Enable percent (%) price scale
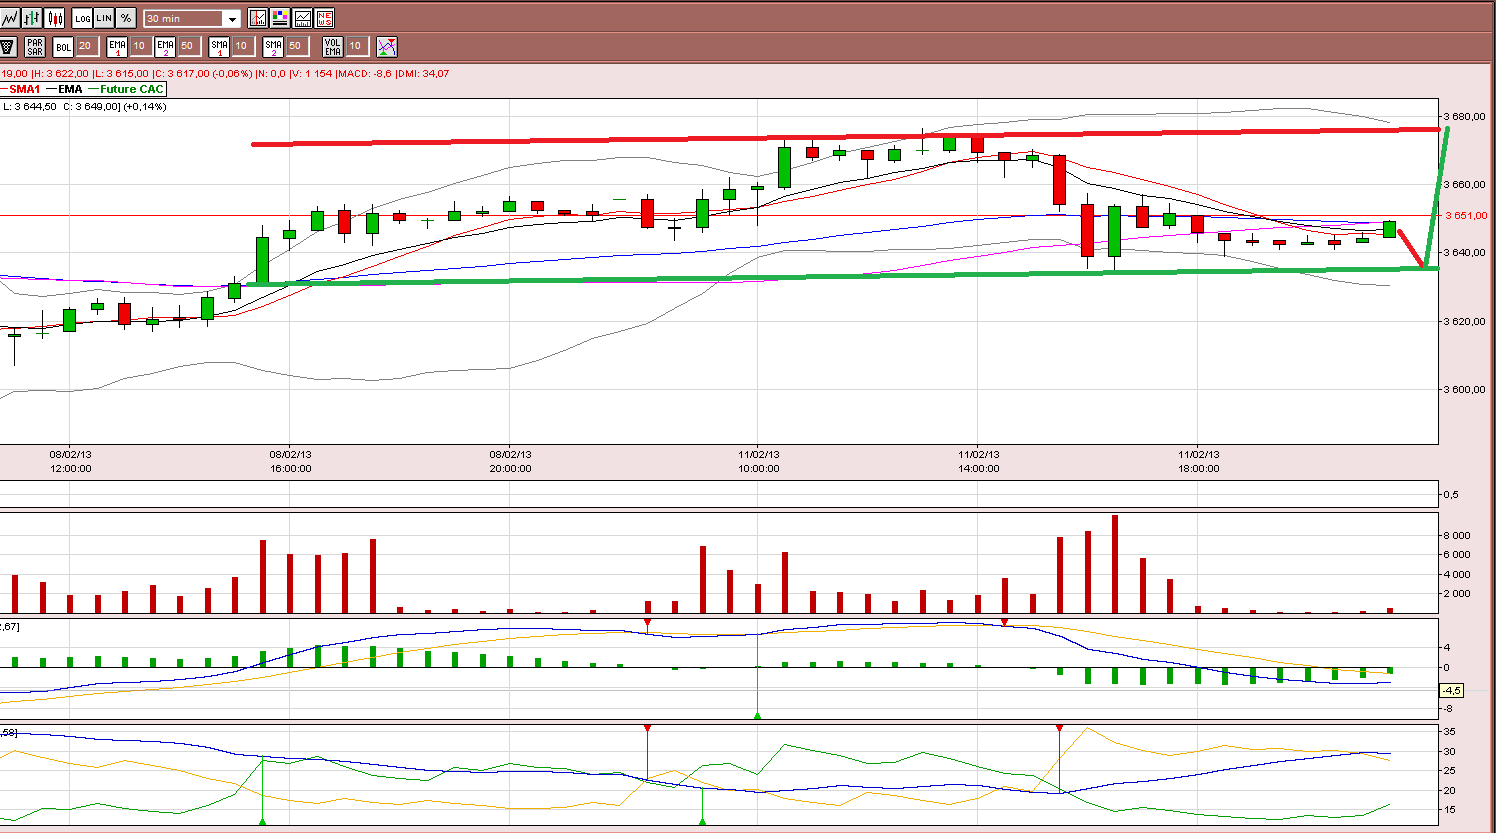This screenshot has width=1496, height=833. pyautogui.click(x=126, y=18)
